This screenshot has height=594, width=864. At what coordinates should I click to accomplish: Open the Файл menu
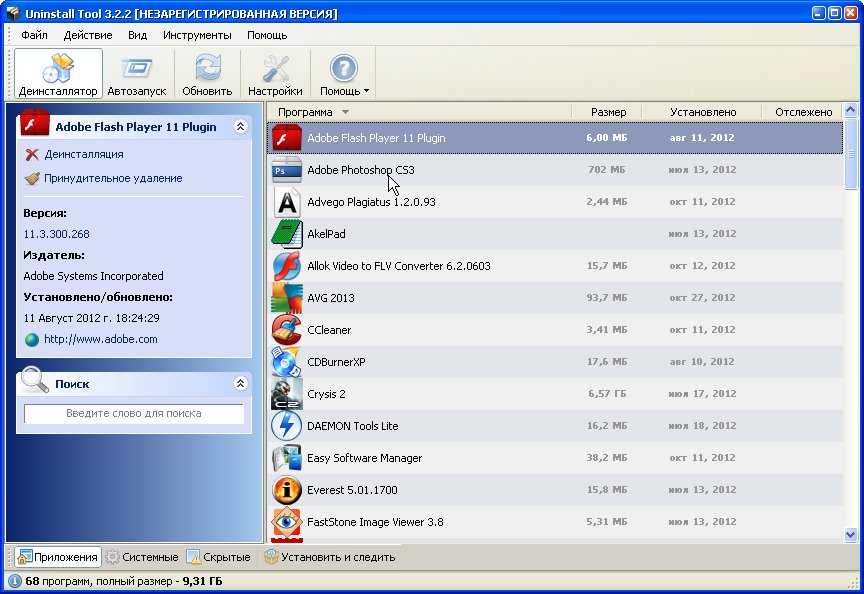pyautogui.click(x=34, y=35)
